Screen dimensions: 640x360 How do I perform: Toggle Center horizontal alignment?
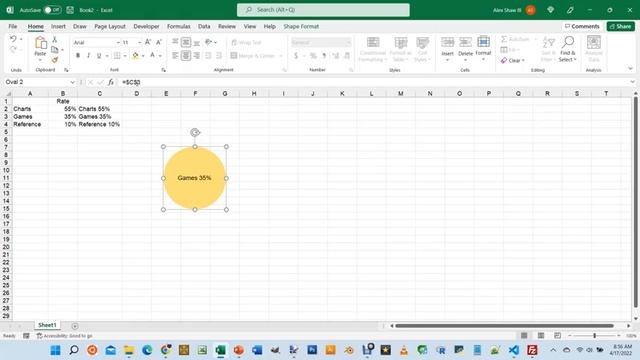tap(186, 56)
